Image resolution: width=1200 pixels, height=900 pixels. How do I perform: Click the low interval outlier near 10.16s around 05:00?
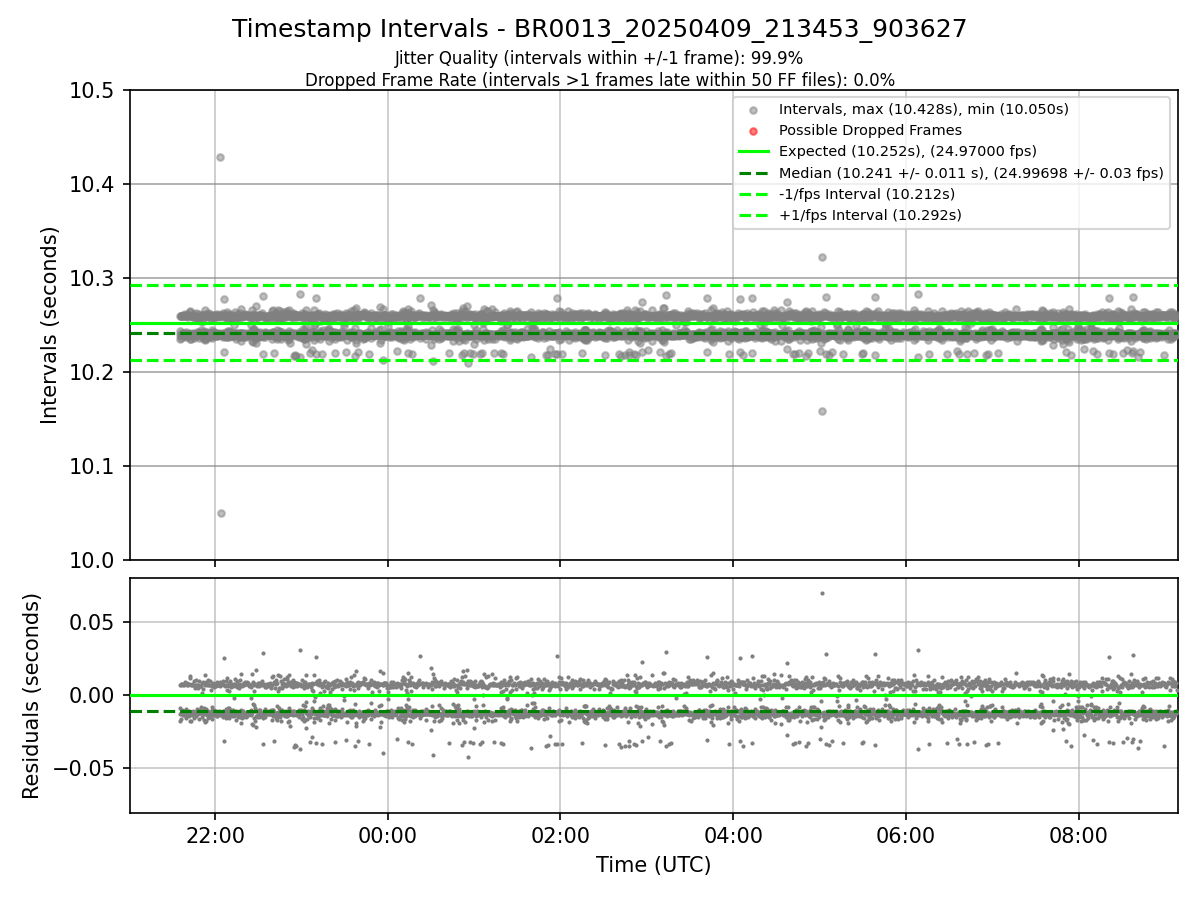(x=822, y=411)
